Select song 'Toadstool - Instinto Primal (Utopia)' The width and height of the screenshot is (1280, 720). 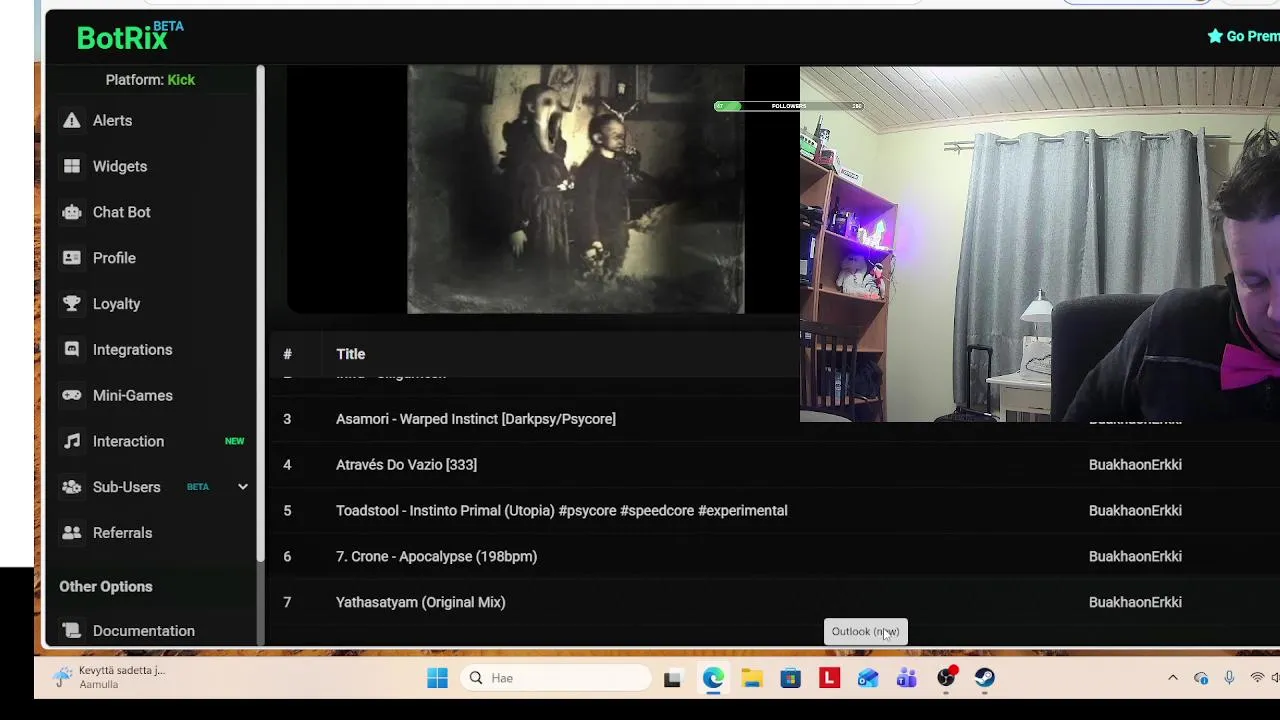pos(561,511)
